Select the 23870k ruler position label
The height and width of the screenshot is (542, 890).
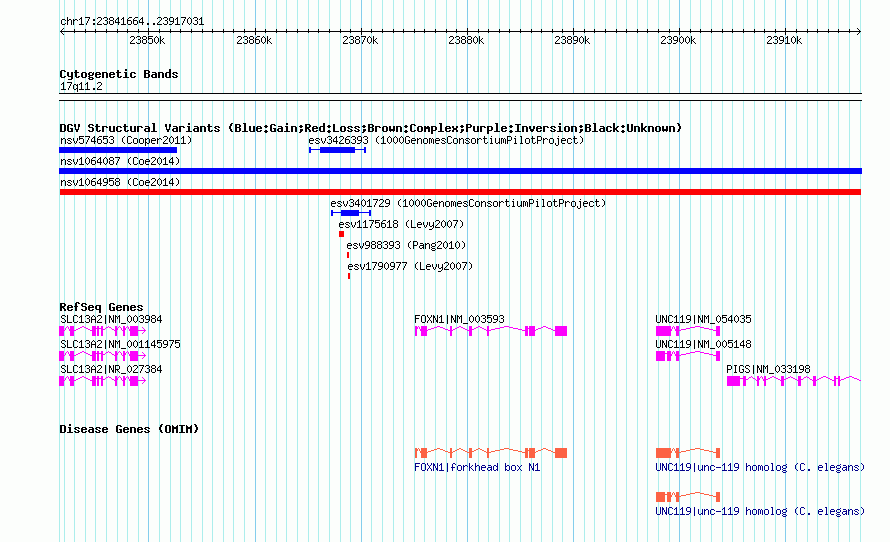point(360,40)
